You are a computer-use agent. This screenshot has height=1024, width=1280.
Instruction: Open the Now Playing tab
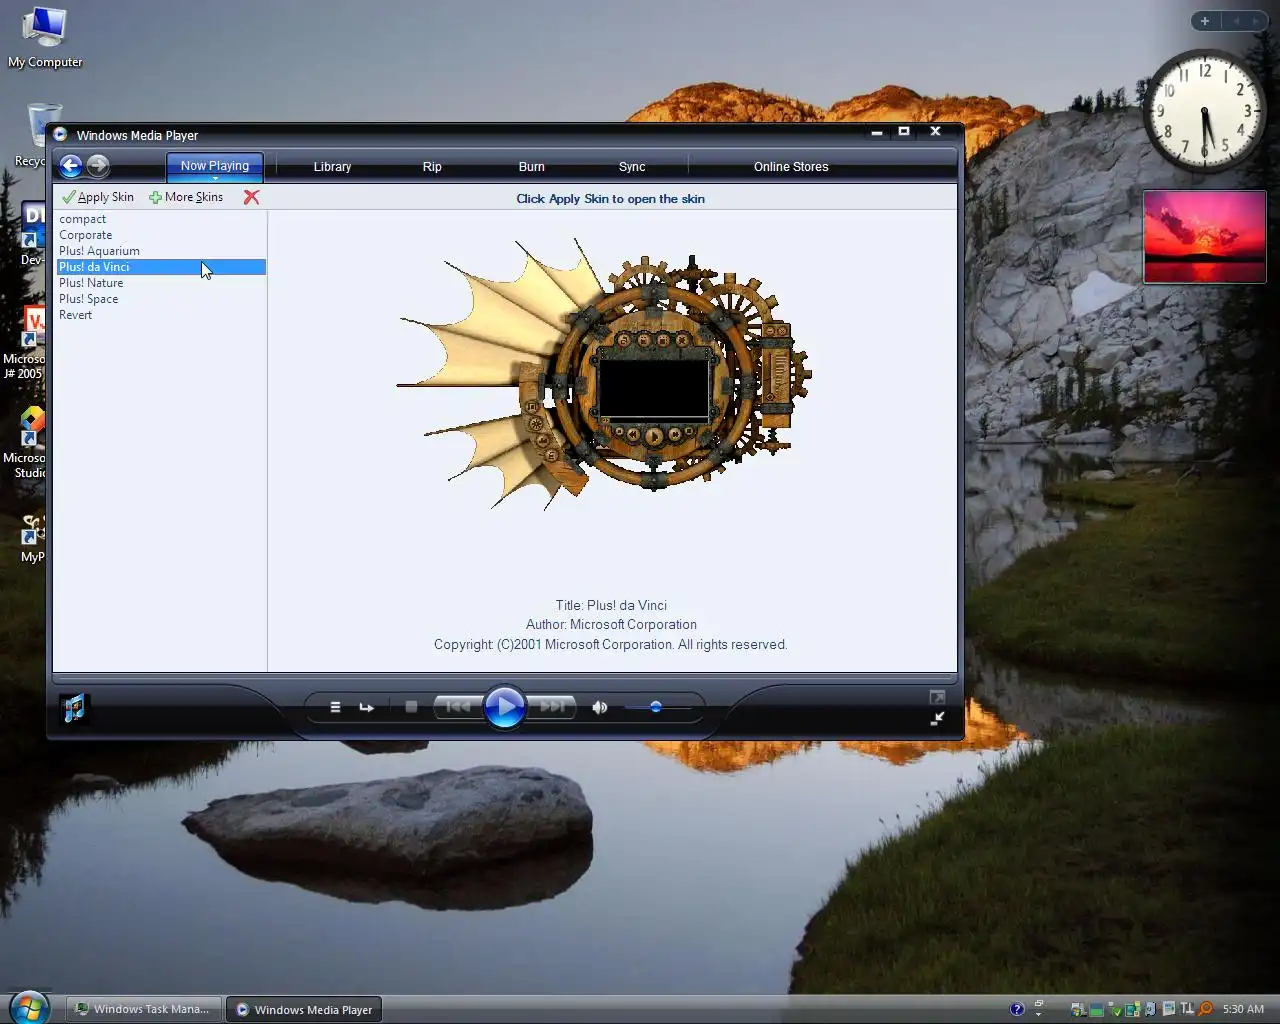click(215, 166)
